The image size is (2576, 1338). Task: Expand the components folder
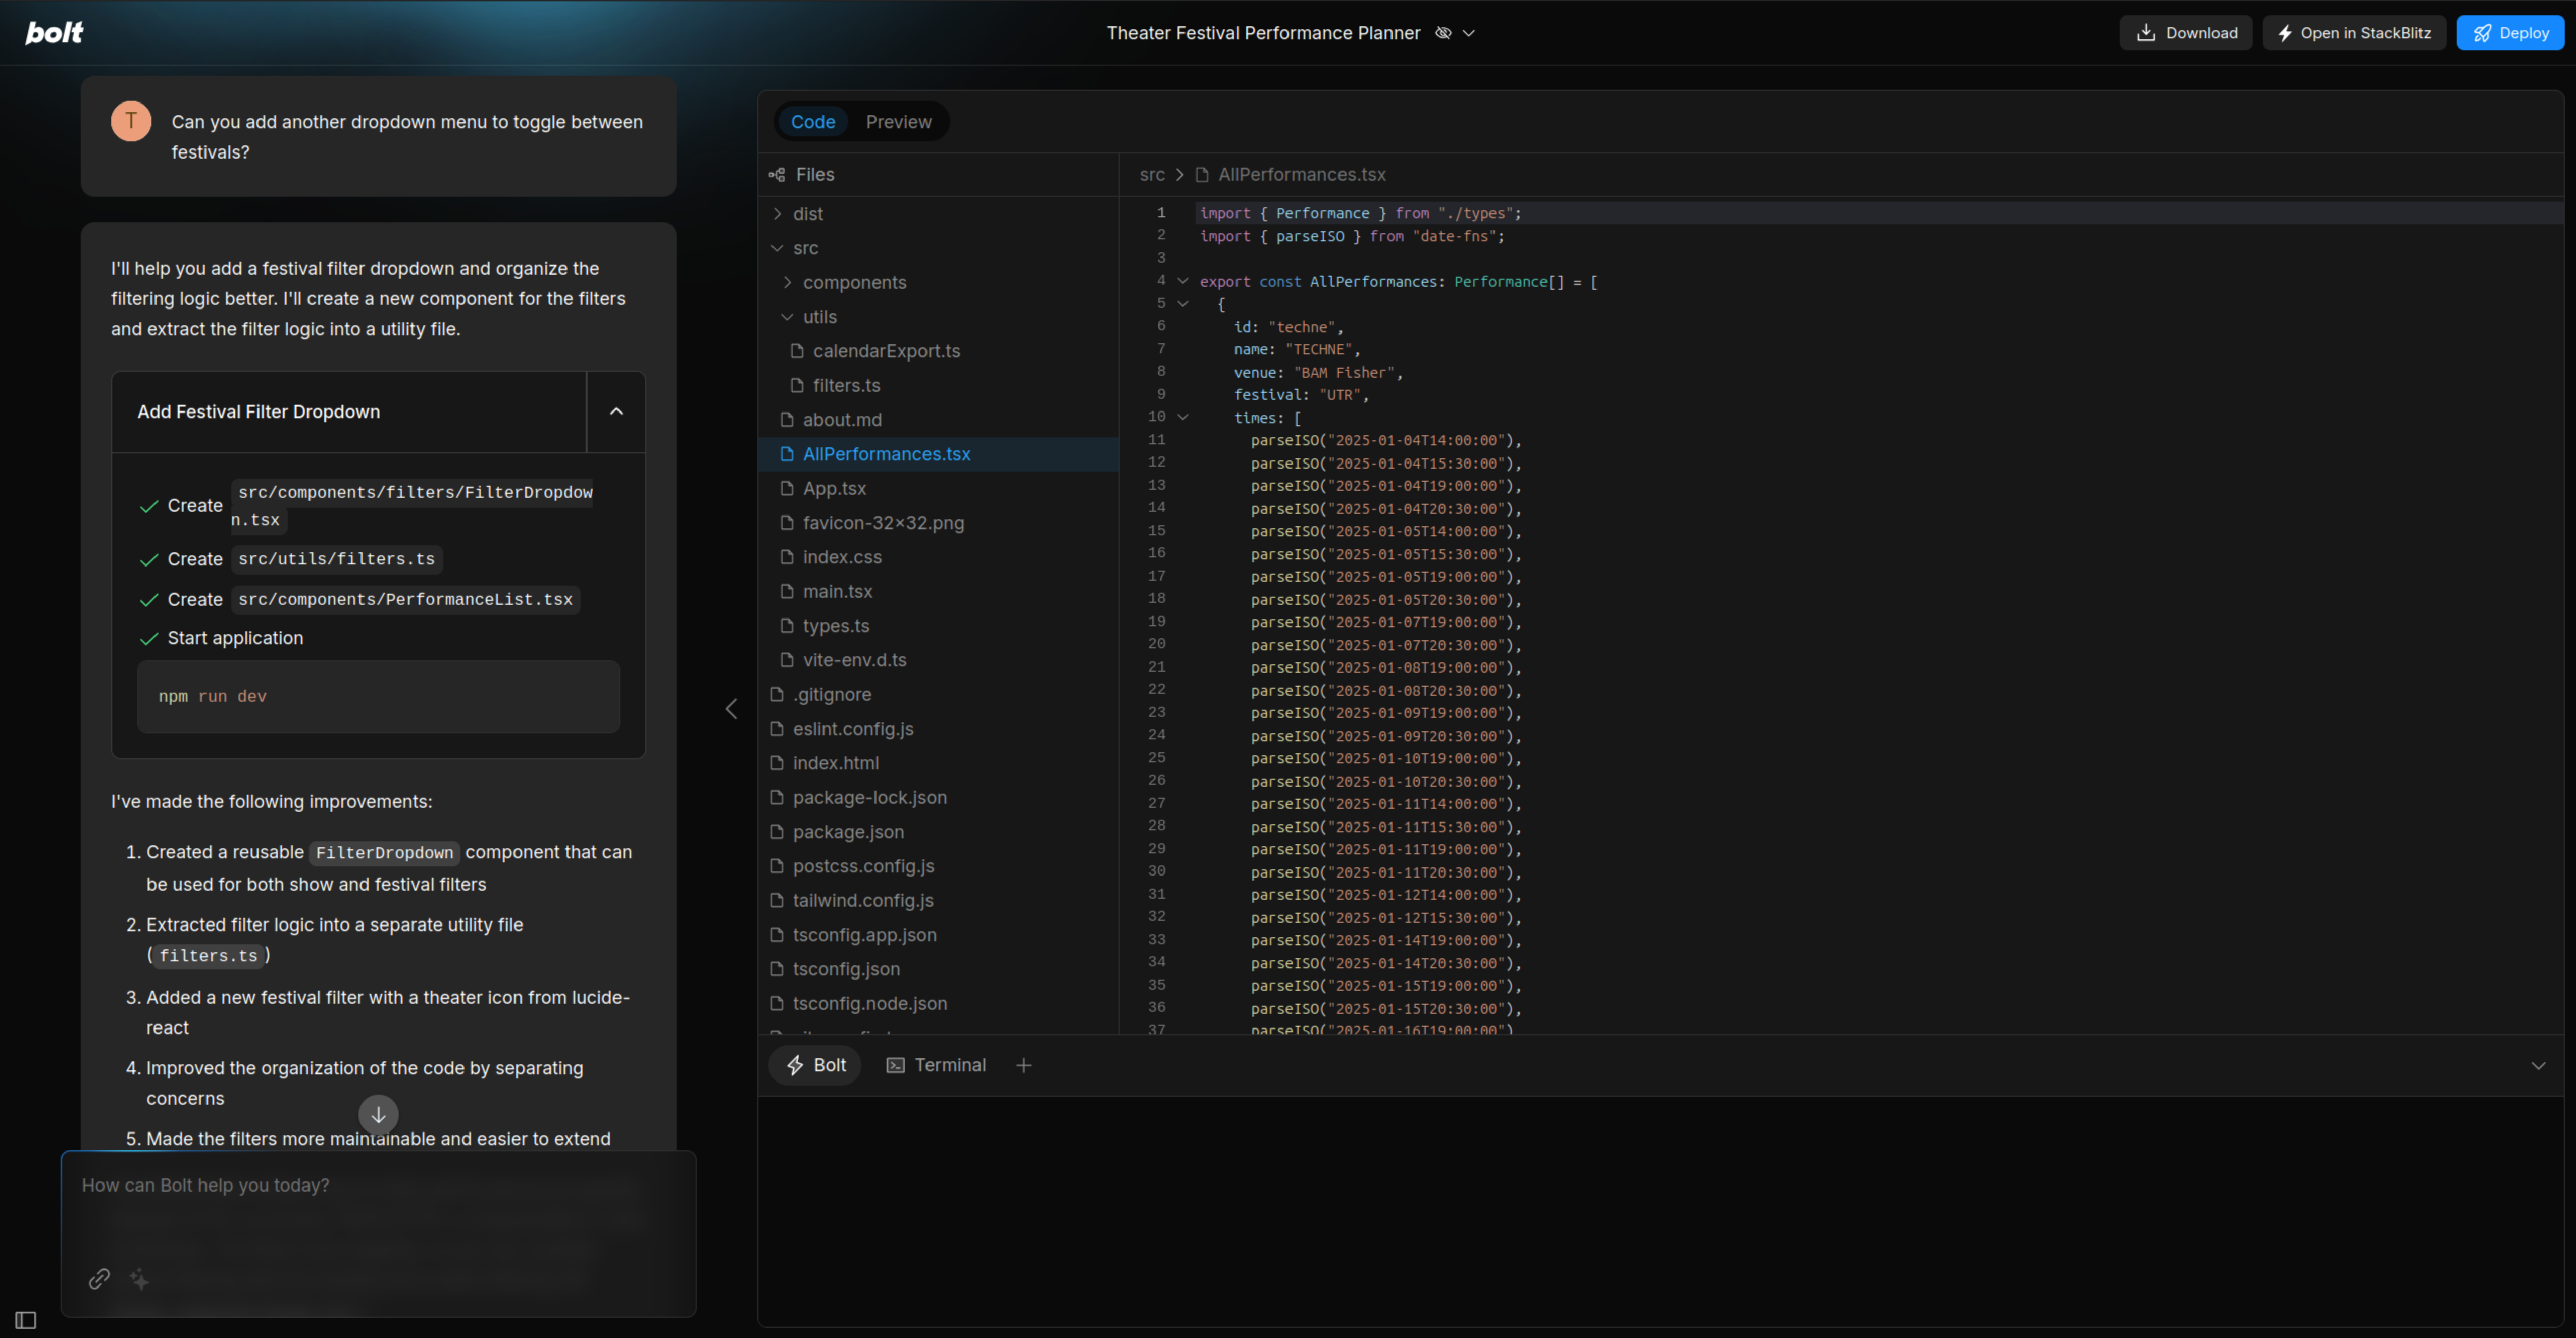[938, 283]
